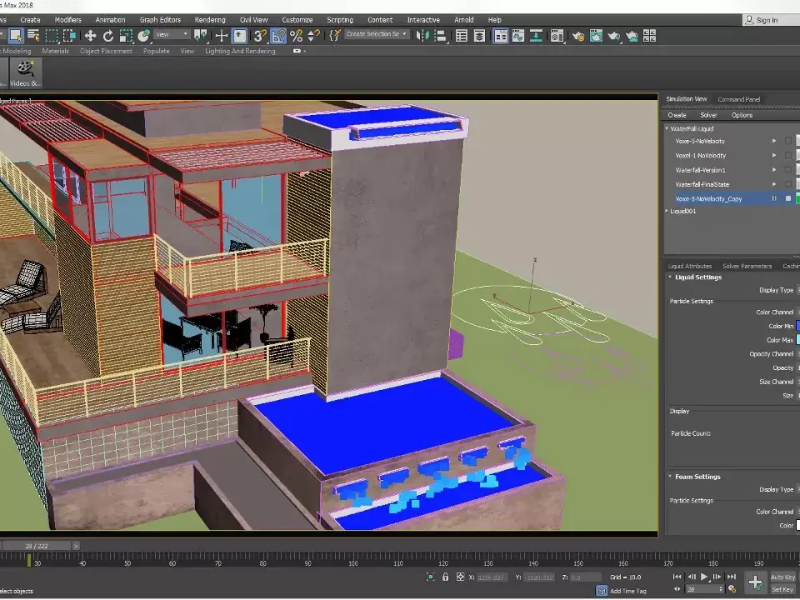Click the large Set Keys plus button
The image size is (800, 600).
[755, 583]
